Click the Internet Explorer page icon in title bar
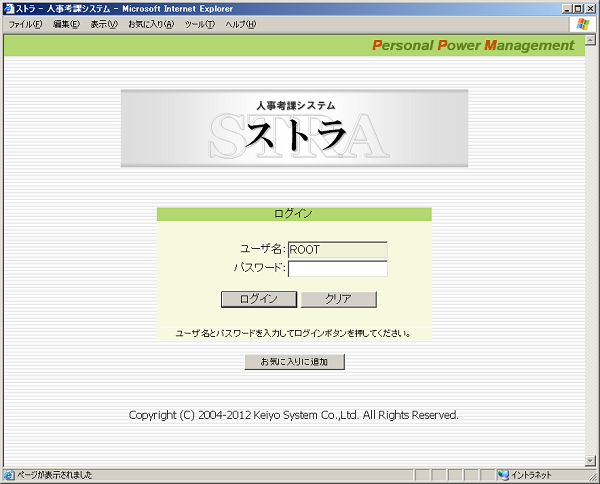This screenshot has height=484, width=600. coord(9,8)
